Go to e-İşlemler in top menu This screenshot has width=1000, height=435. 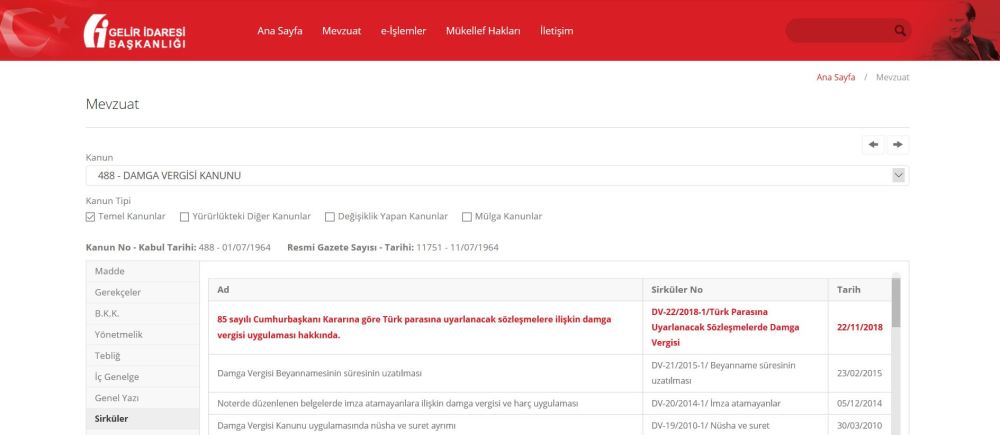pyautogui.click(x=403, y=31)
